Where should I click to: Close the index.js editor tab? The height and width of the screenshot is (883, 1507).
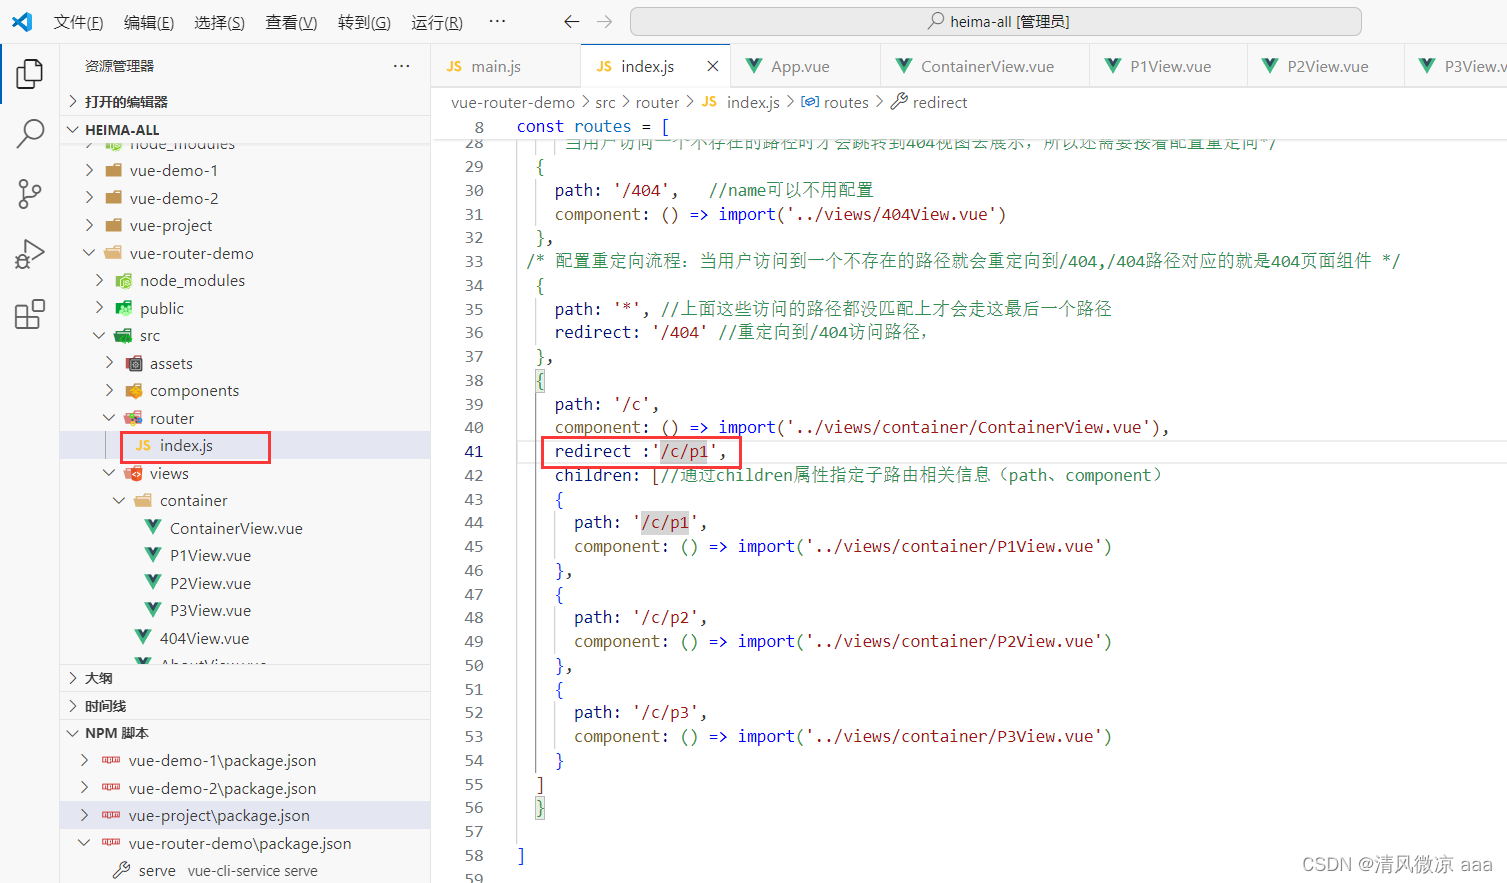712,66
